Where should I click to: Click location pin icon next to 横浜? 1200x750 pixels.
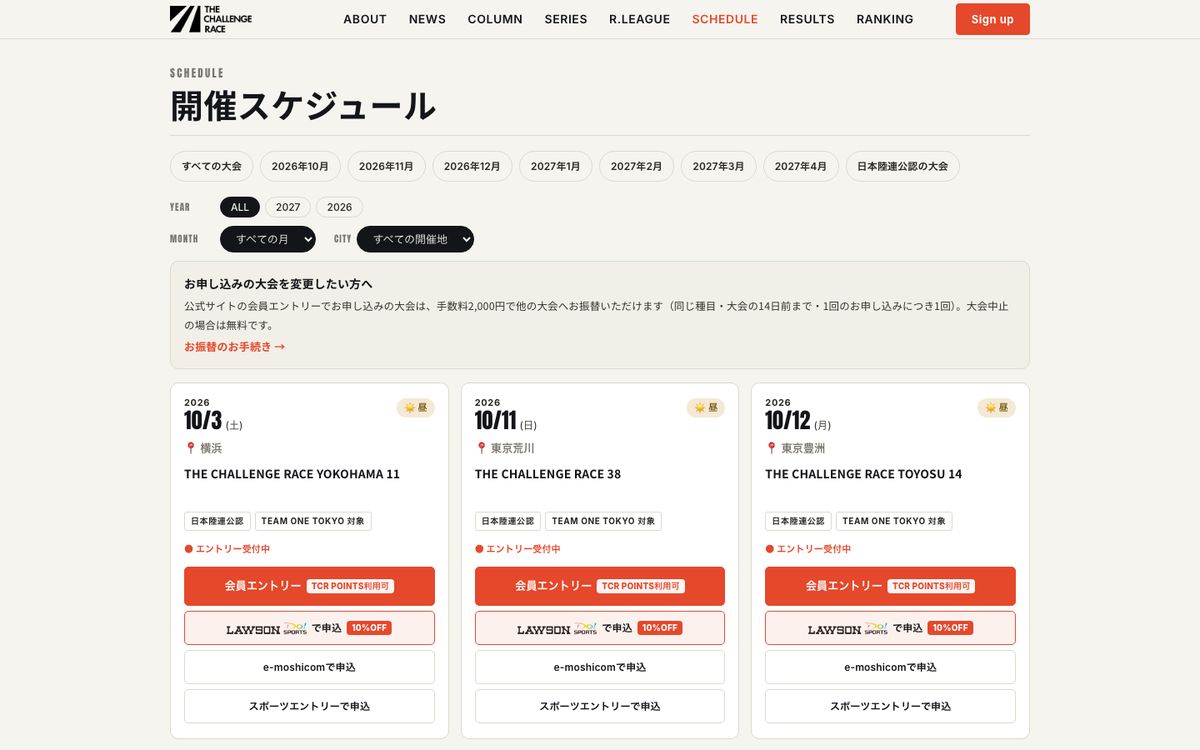pyautogui.click(x=190, y=448)
